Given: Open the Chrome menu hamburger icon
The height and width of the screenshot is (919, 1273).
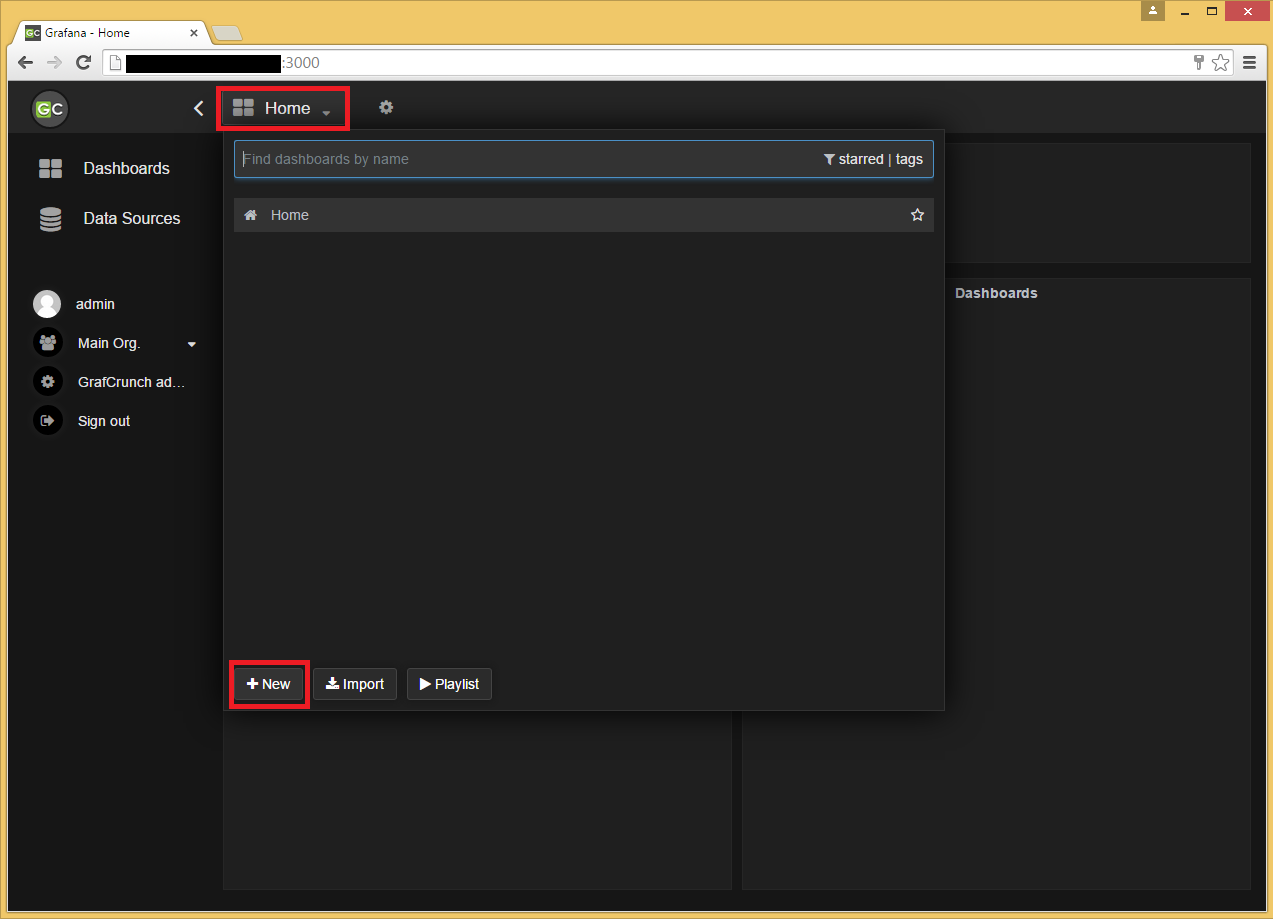Looking at the screenshot, I should (1249, 62).
